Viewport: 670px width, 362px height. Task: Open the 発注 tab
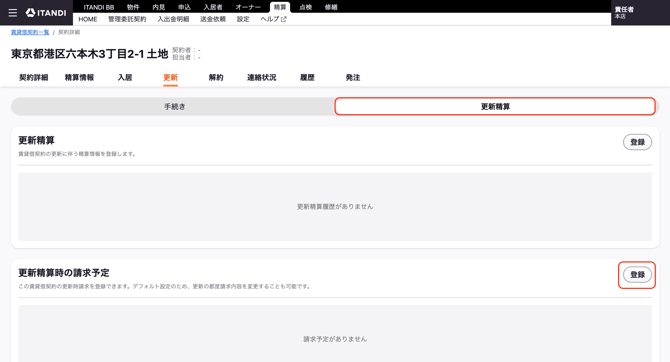pos(353,78)
